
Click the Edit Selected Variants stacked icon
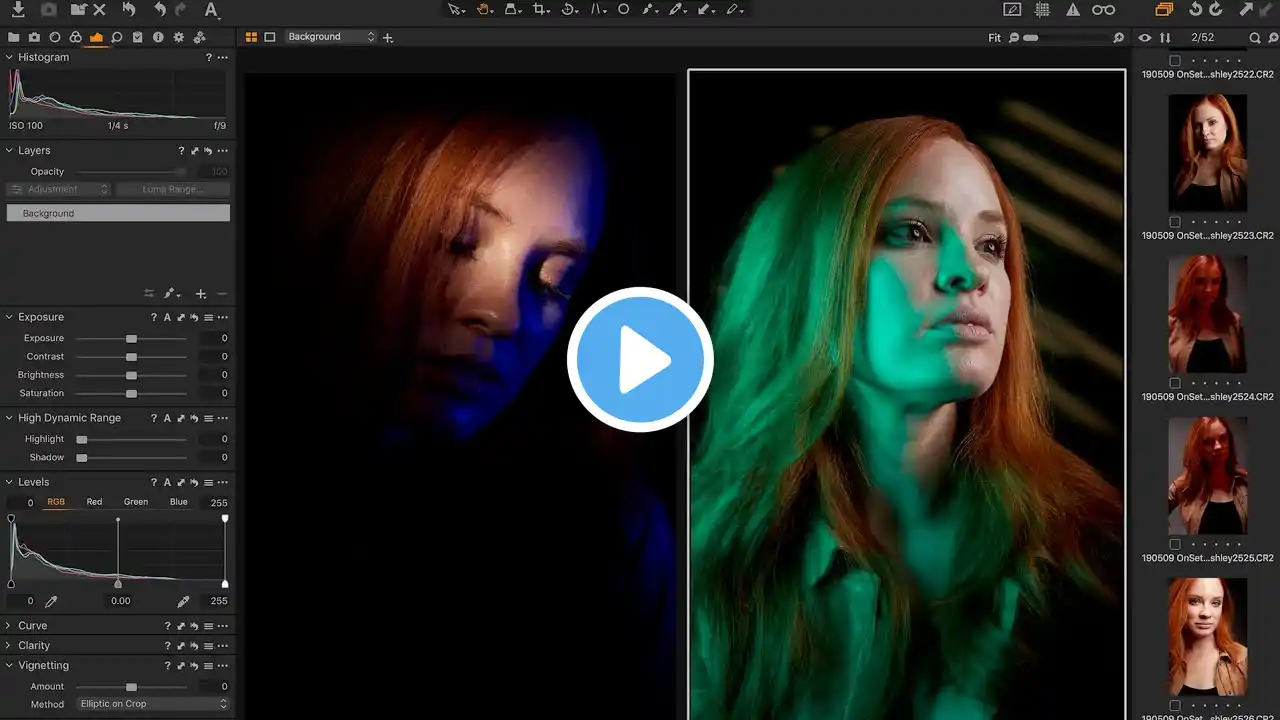click(x=1163, y=10)
